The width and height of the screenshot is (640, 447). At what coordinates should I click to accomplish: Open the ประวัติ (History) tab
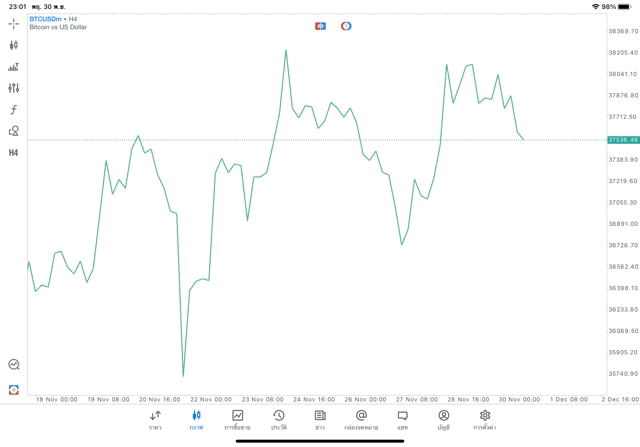coord(279,419)
